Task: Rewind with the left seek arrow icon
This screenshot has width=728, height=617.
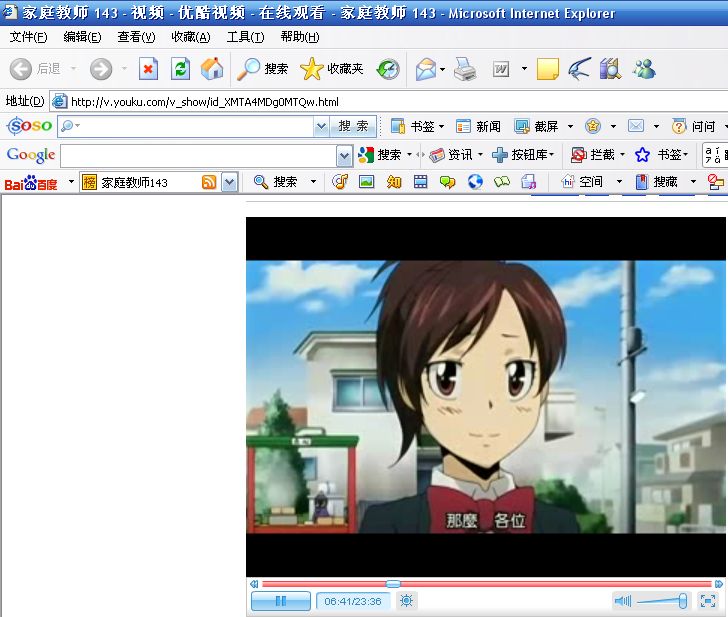Action: pos(254,584)
